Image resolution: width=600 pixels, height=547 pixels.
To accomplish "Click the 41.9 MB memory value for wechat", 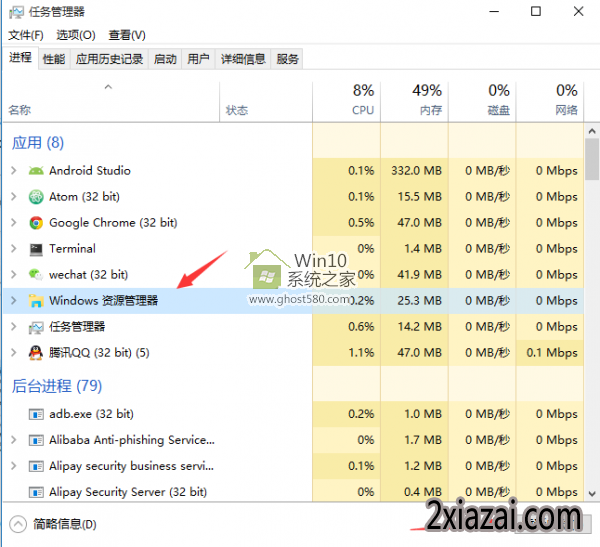I will 419,275.
